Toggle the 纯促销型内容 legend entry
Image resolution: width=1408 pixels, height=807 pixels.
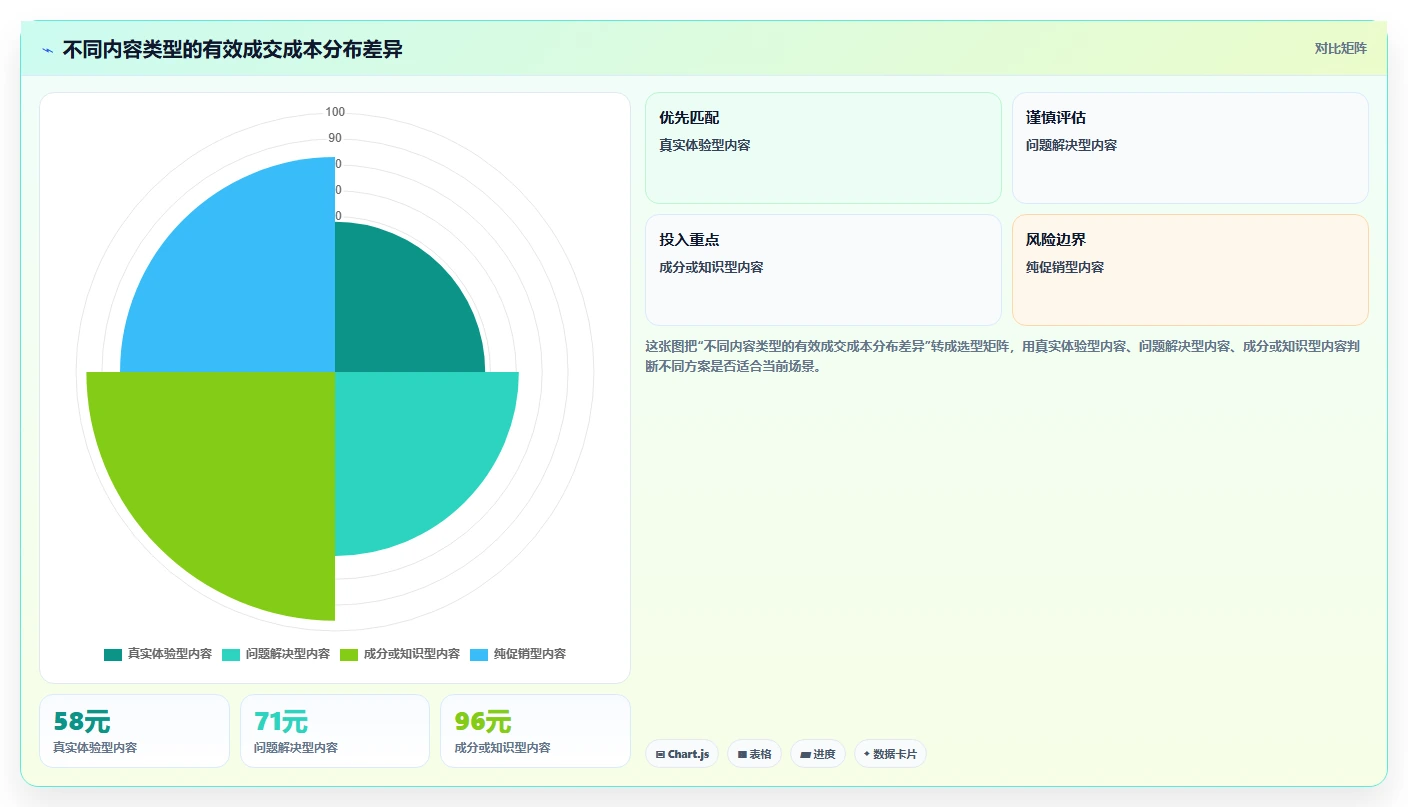point(518,654)
